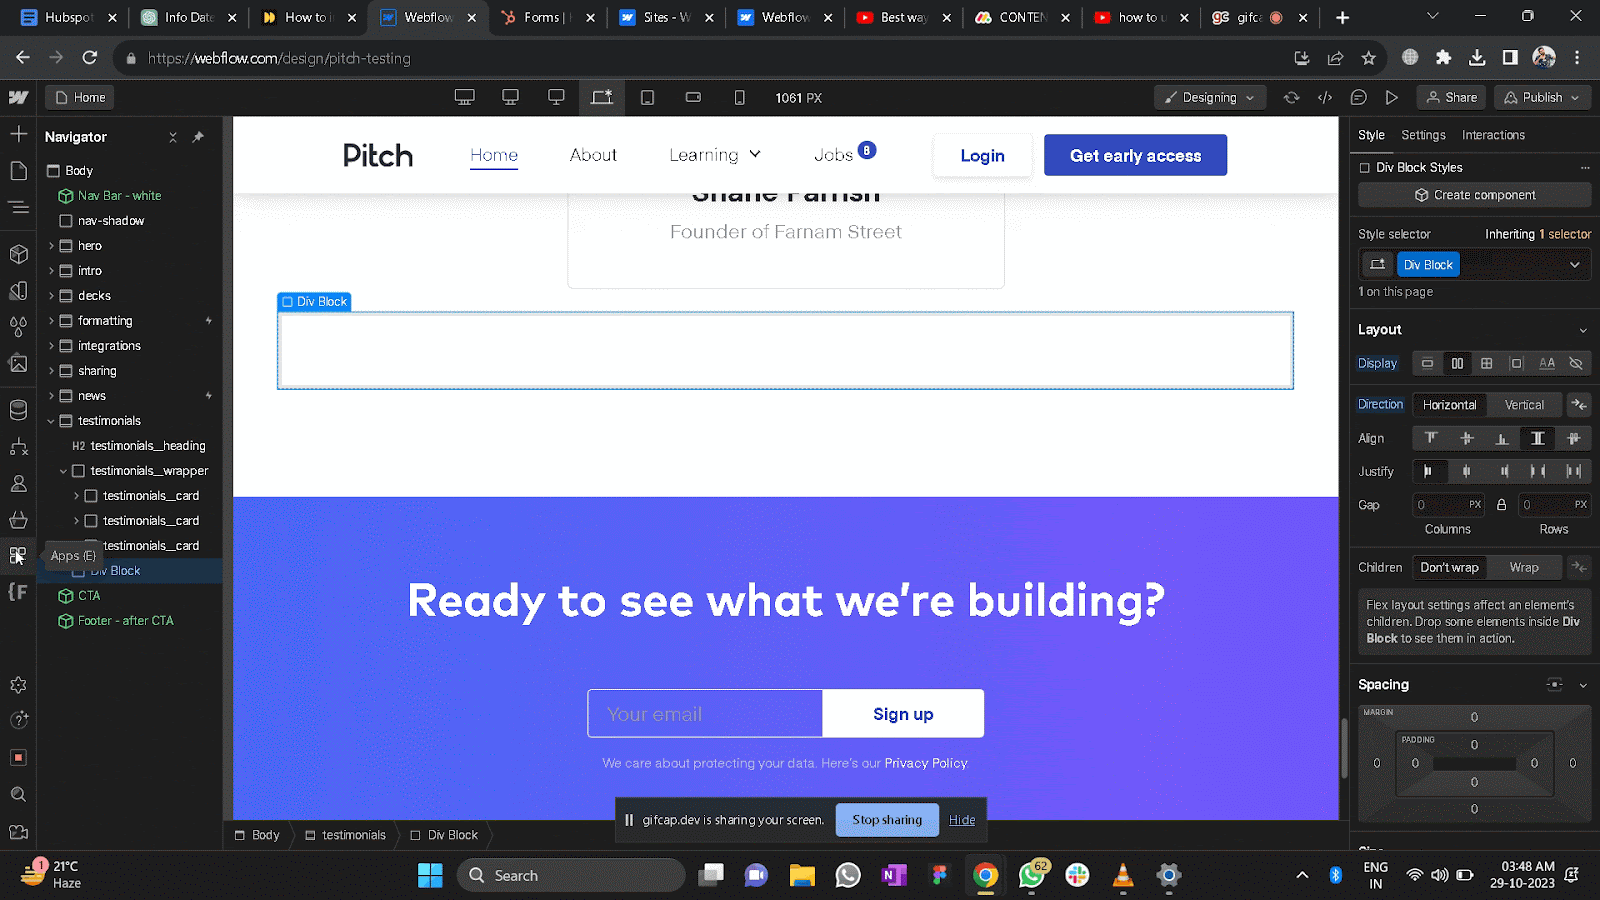Open File Explorer from the taskbar
This screenshot has width=1600, height=900.
pos(802,876)
